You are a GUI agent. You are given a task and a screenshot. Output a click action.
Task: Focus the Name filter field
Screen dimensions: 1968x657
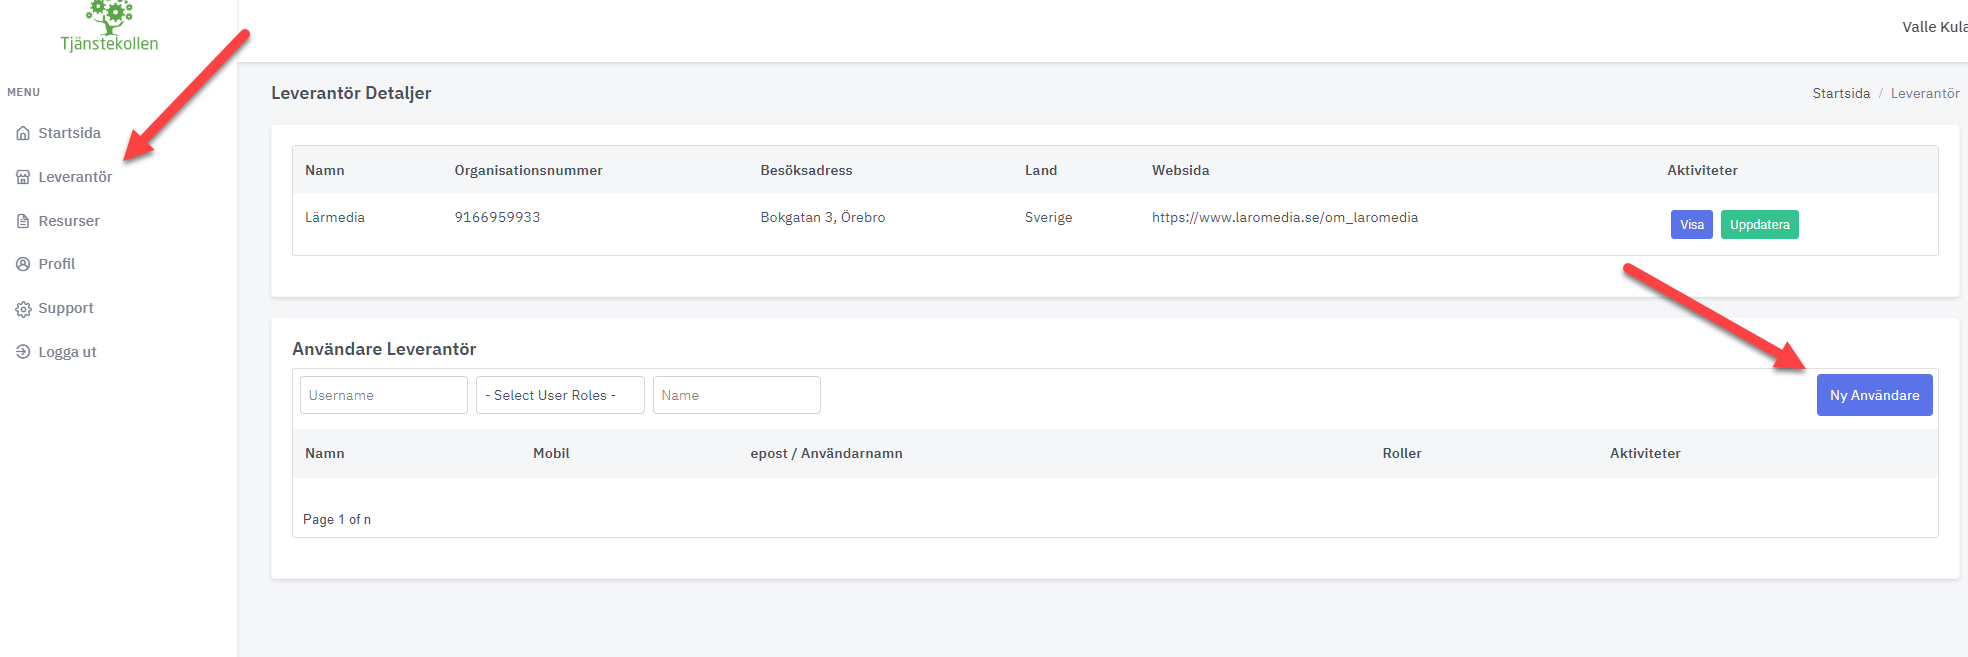click(x=737, y=395)
